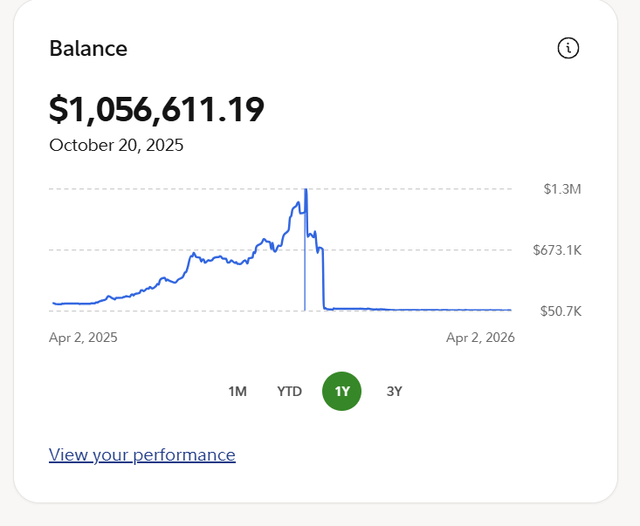The width and height of the screenshot is (640, 526).
Task: Click the Apr 2, 2025 start date
Action: point(83,338)
